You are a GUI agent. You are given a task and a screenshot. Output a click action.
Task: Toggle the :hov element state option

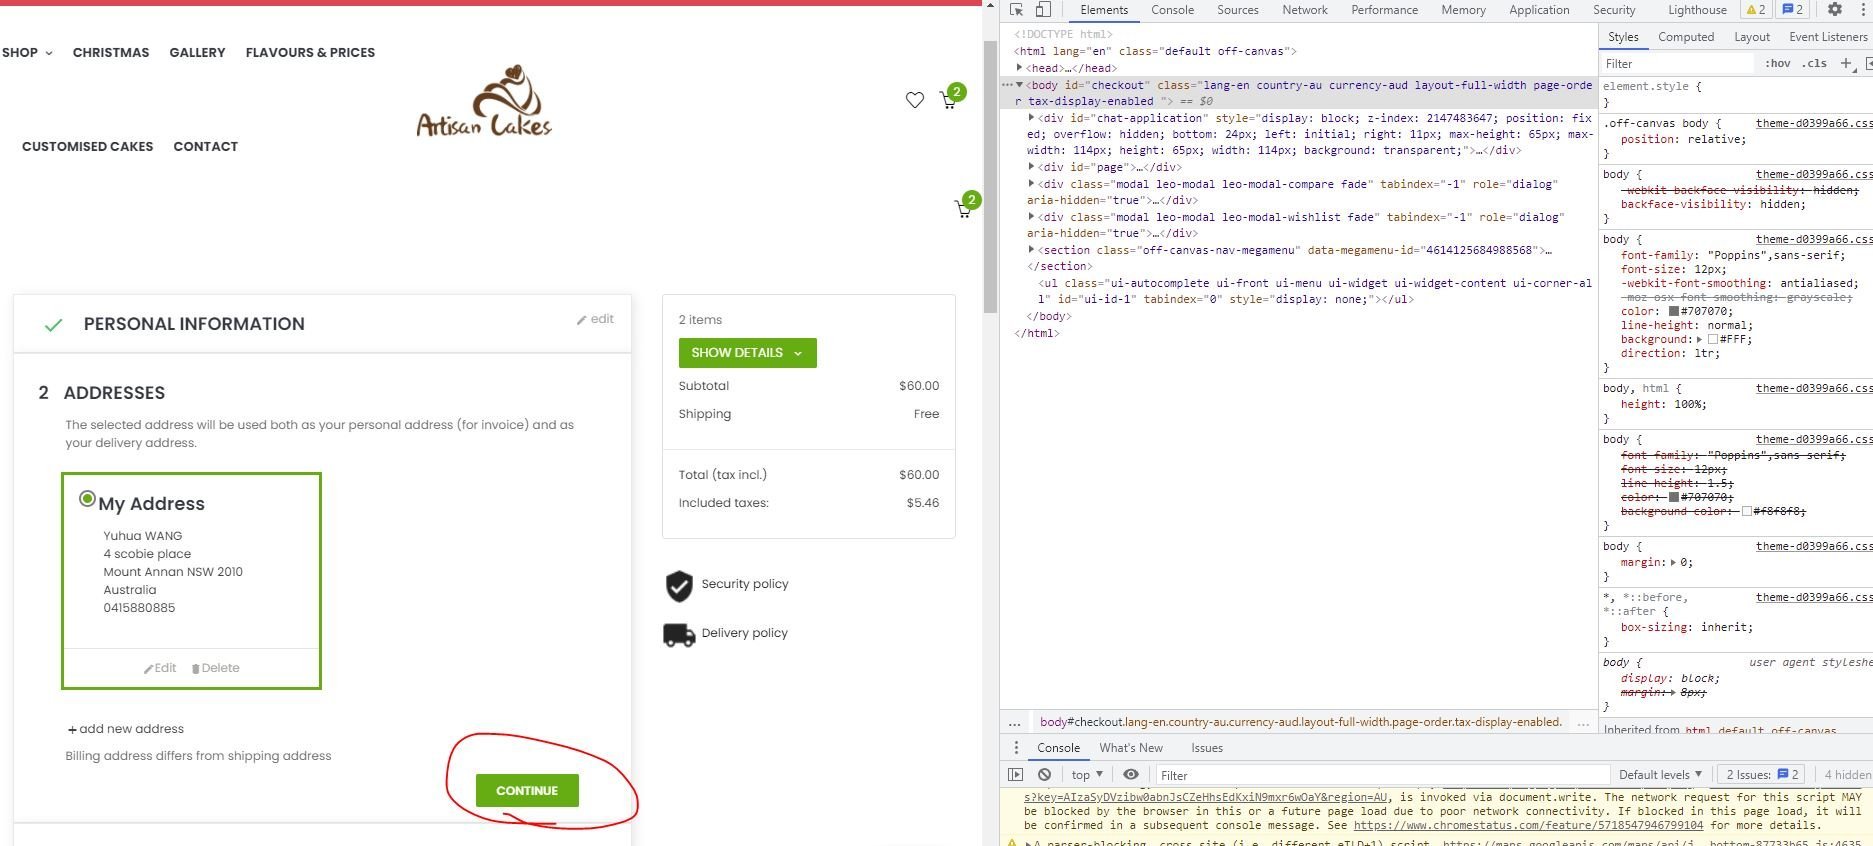click(x=1778, y=63)
